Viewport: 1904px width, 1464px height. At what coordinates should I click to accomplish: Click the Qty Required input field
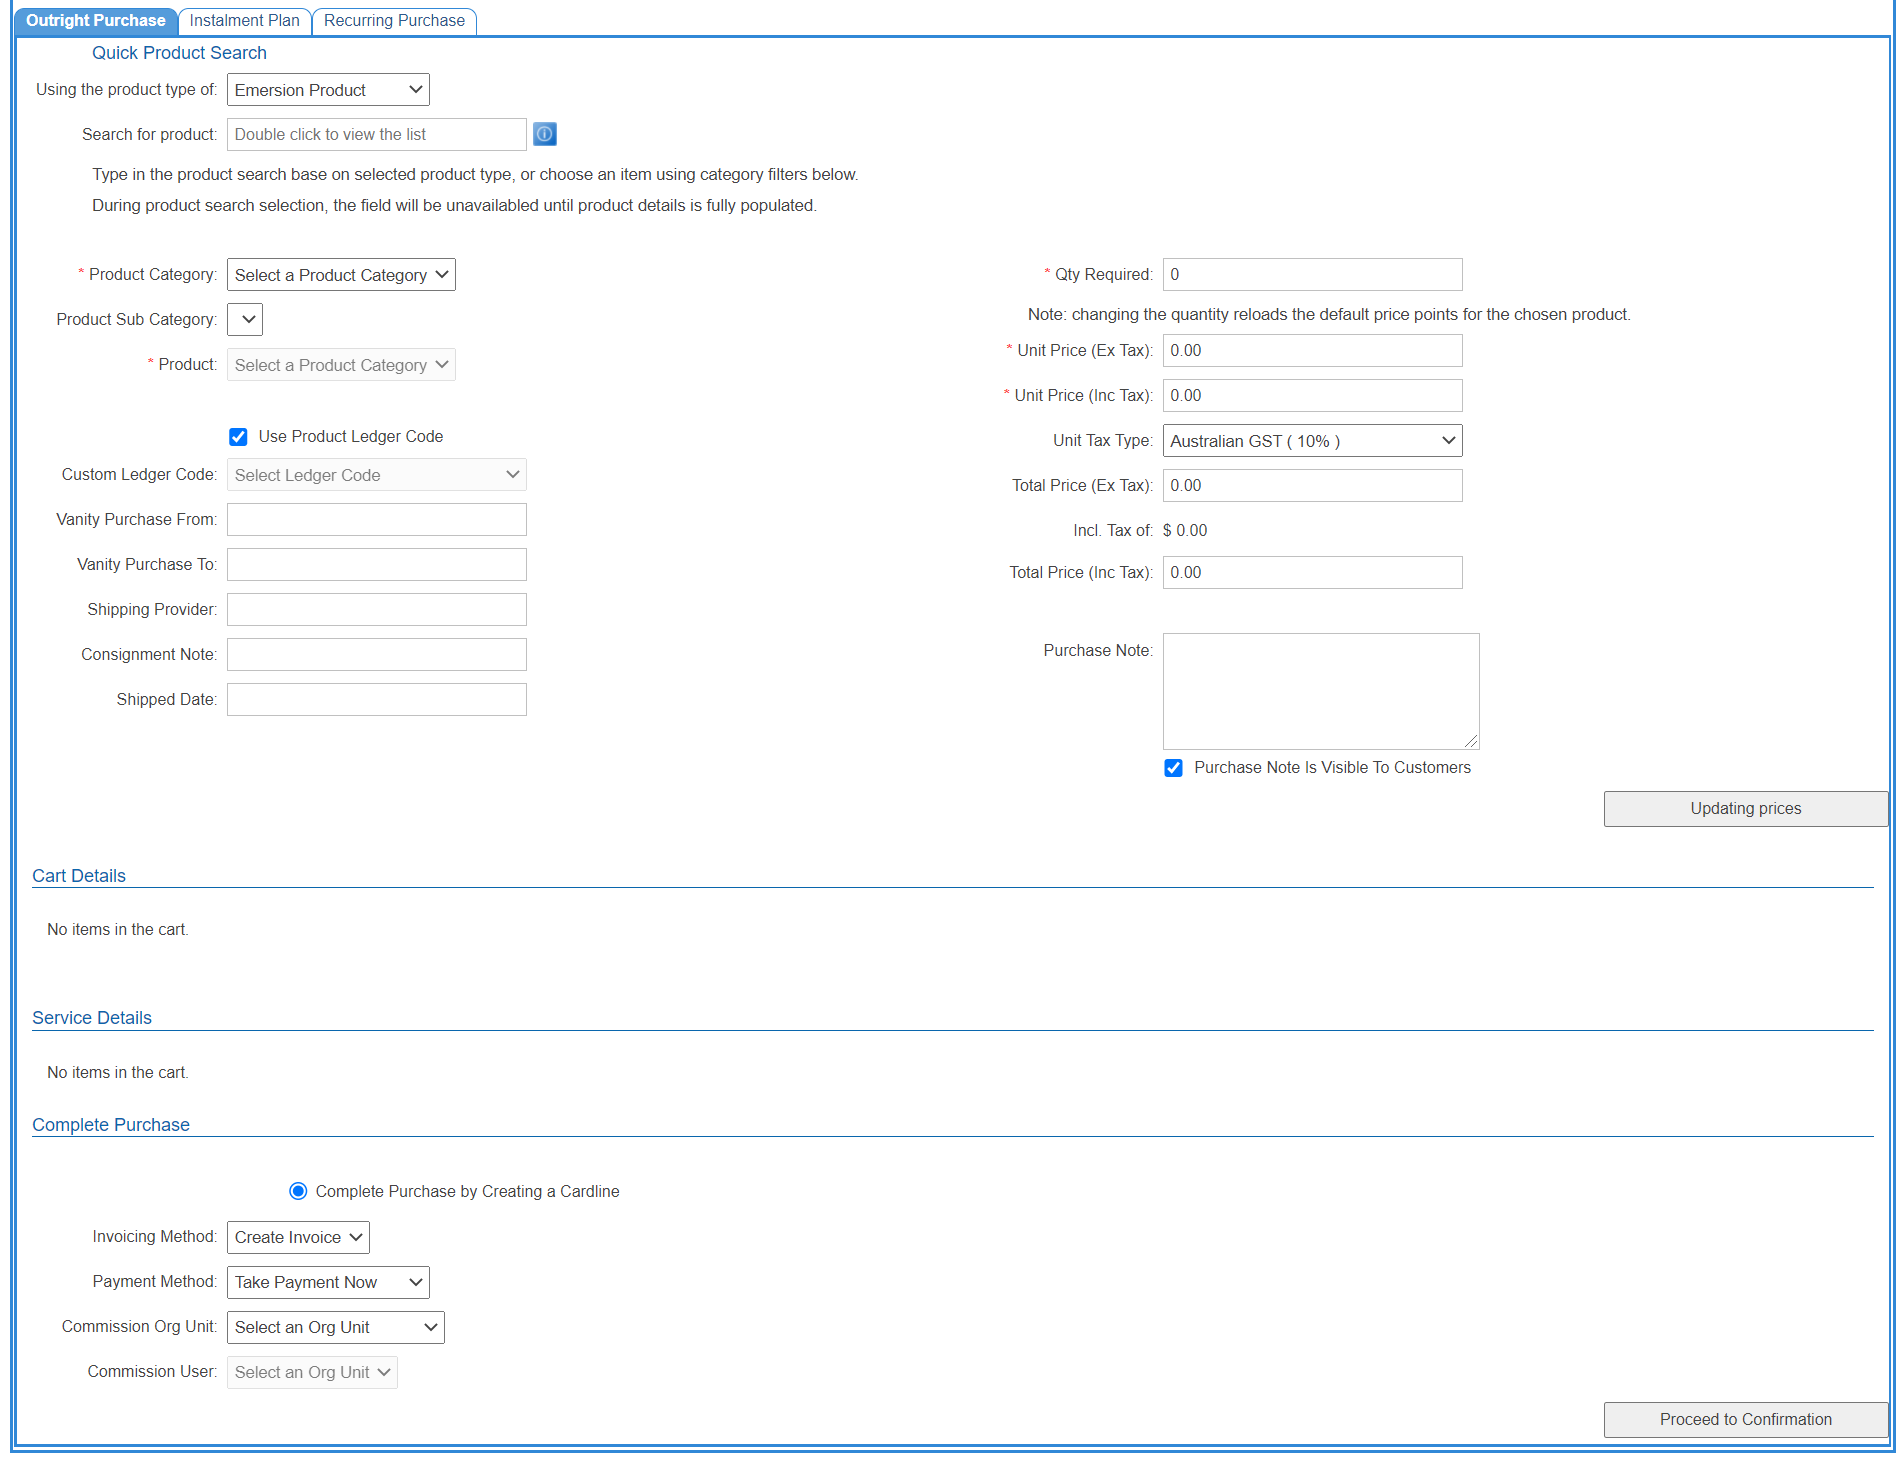click(x=1311, y=275)
